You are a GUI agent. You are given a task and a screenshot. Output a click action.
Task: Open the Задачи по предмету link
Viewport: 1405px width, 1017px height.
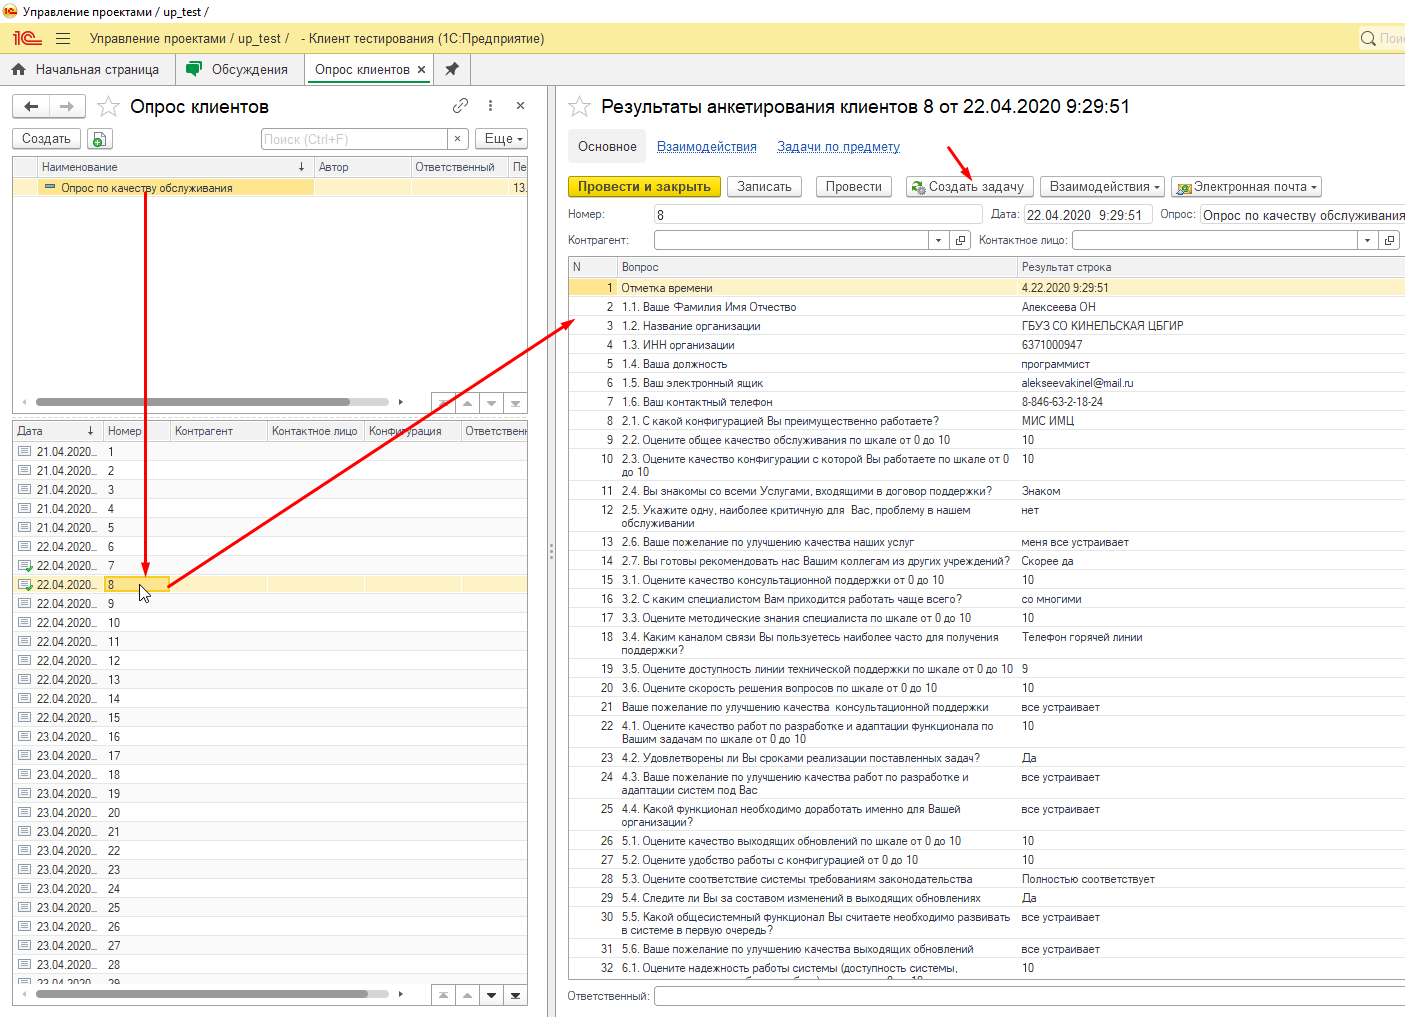click(x=838, y=147)
